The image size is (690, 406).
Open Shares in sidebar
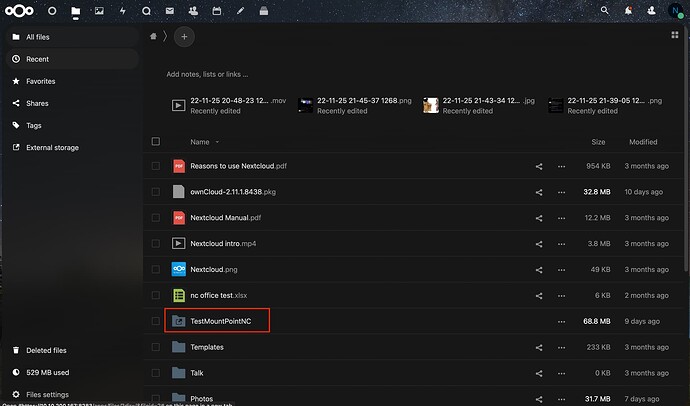click(73, 103)
